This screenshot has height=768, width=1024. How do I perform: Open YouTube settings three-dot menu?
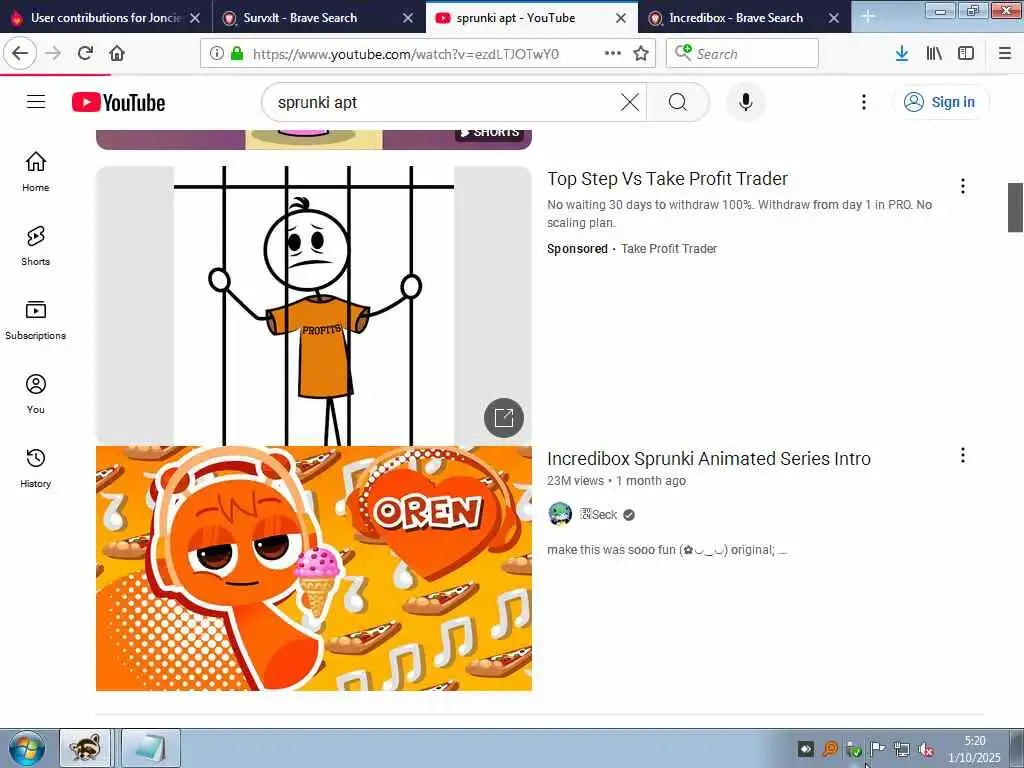(864, 102)
